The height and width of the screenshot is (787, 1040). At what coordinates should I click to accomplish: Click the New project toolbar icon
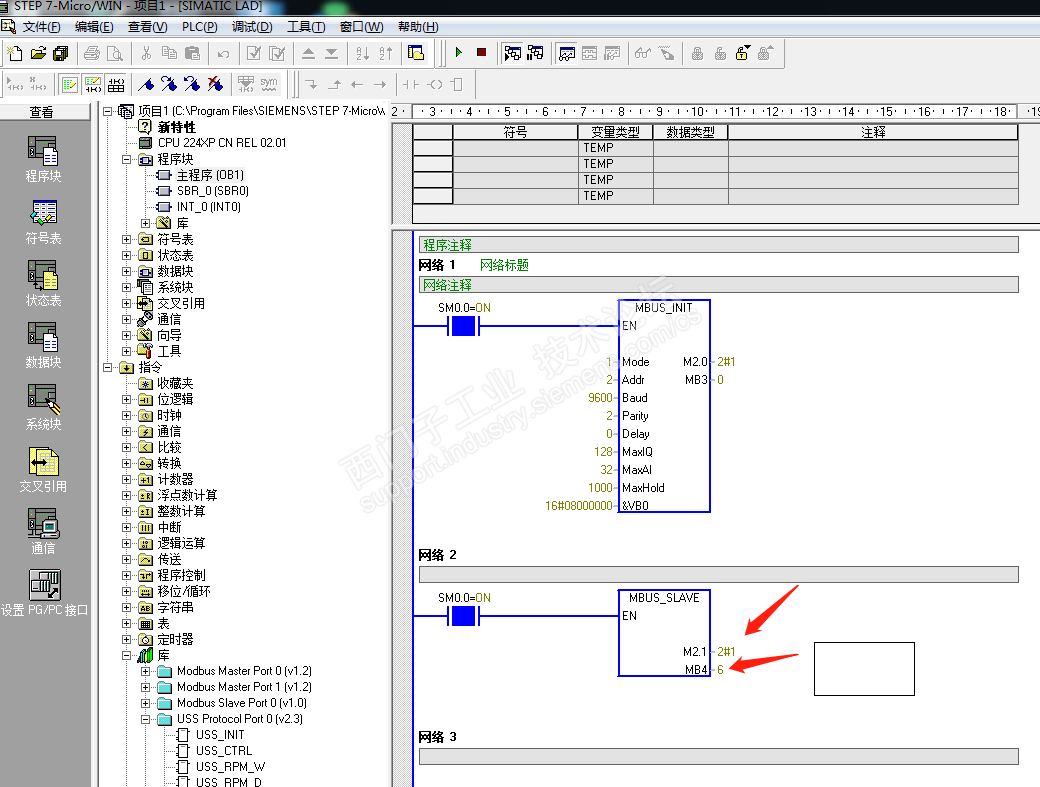coord(15,53)
